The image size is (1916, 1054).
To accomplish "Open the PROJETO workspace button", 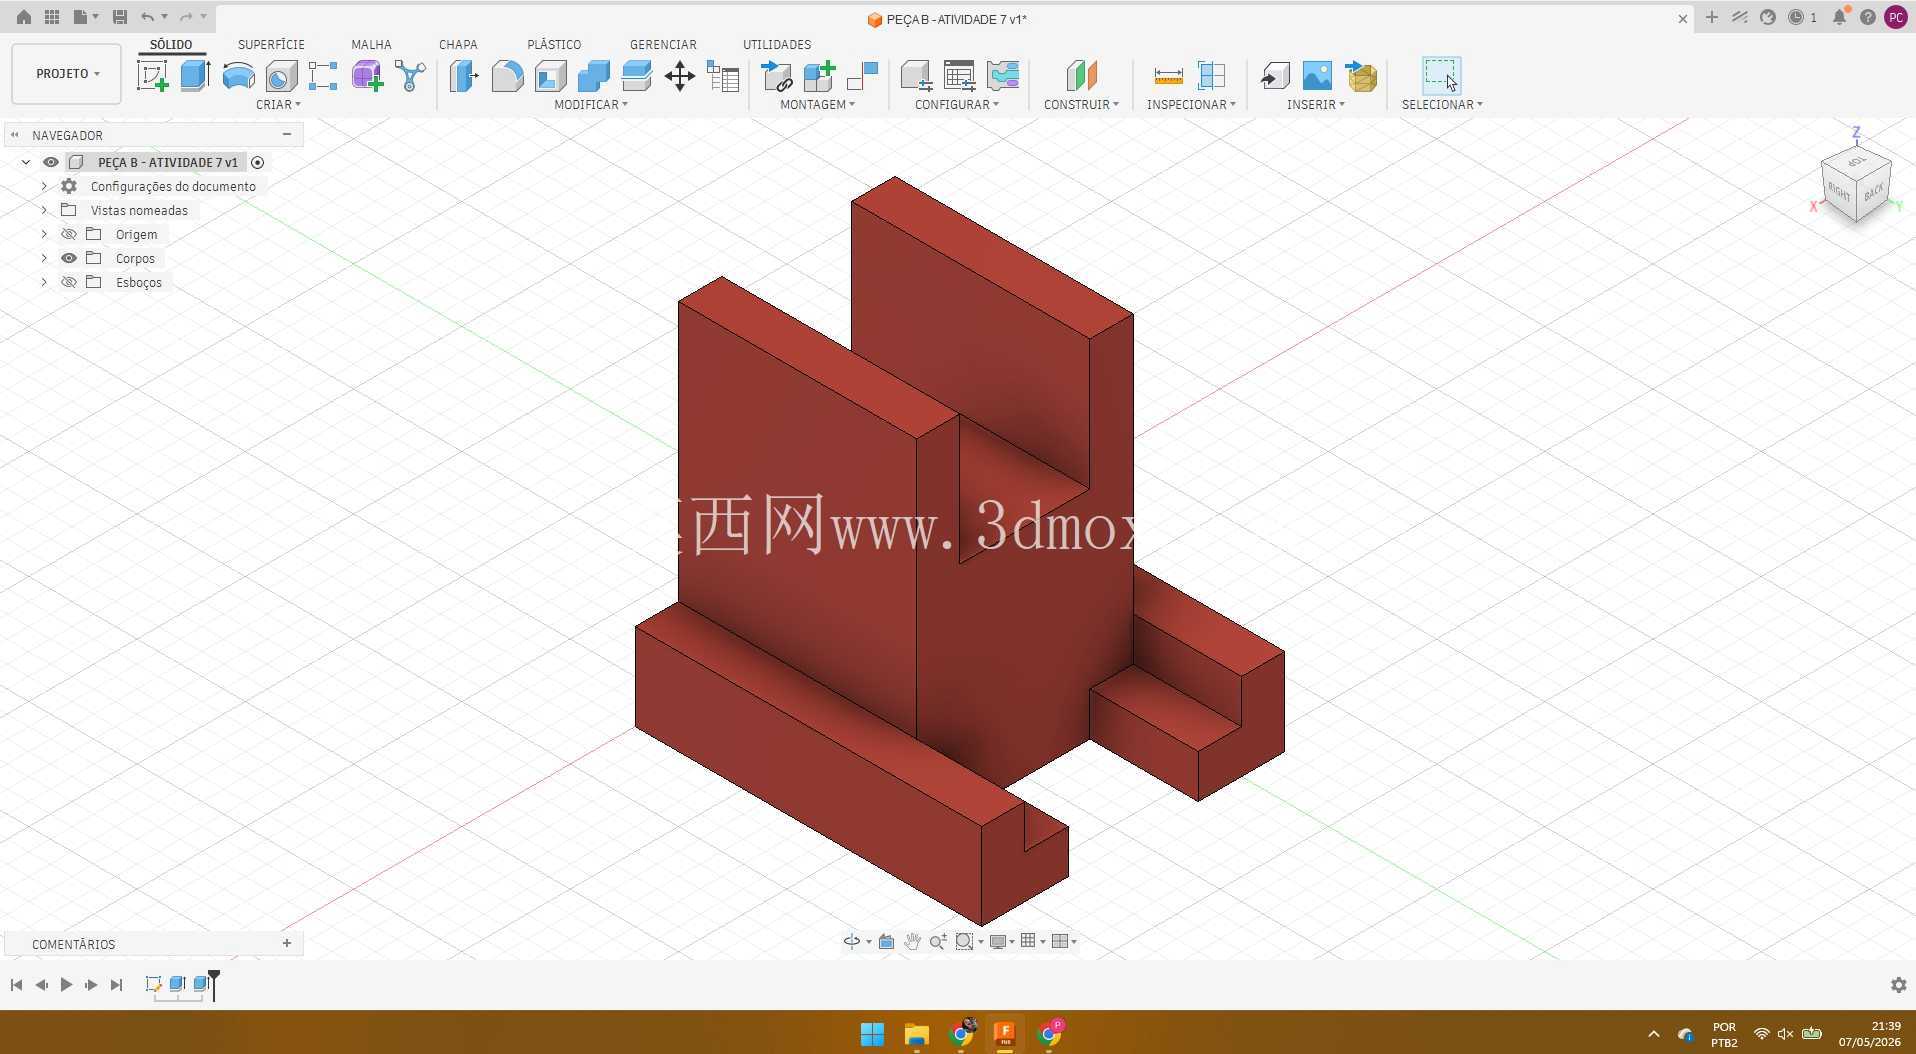I will click(67, 74).
